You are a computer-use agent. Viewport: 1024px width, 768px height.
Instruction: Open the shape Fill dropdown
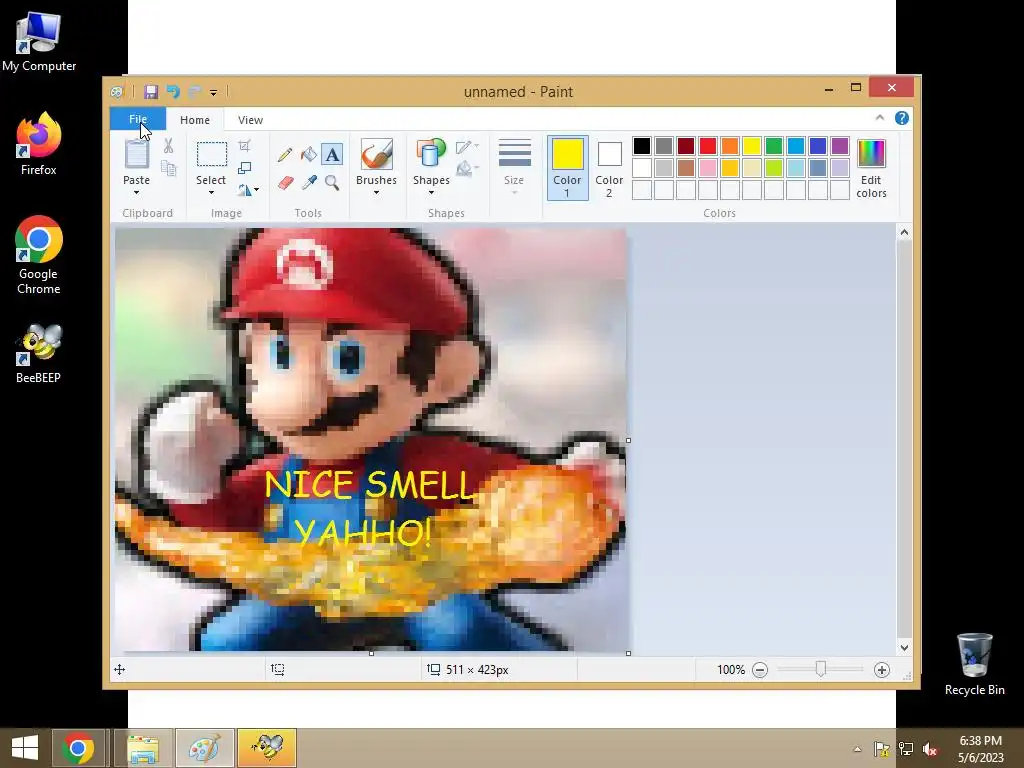468,169
